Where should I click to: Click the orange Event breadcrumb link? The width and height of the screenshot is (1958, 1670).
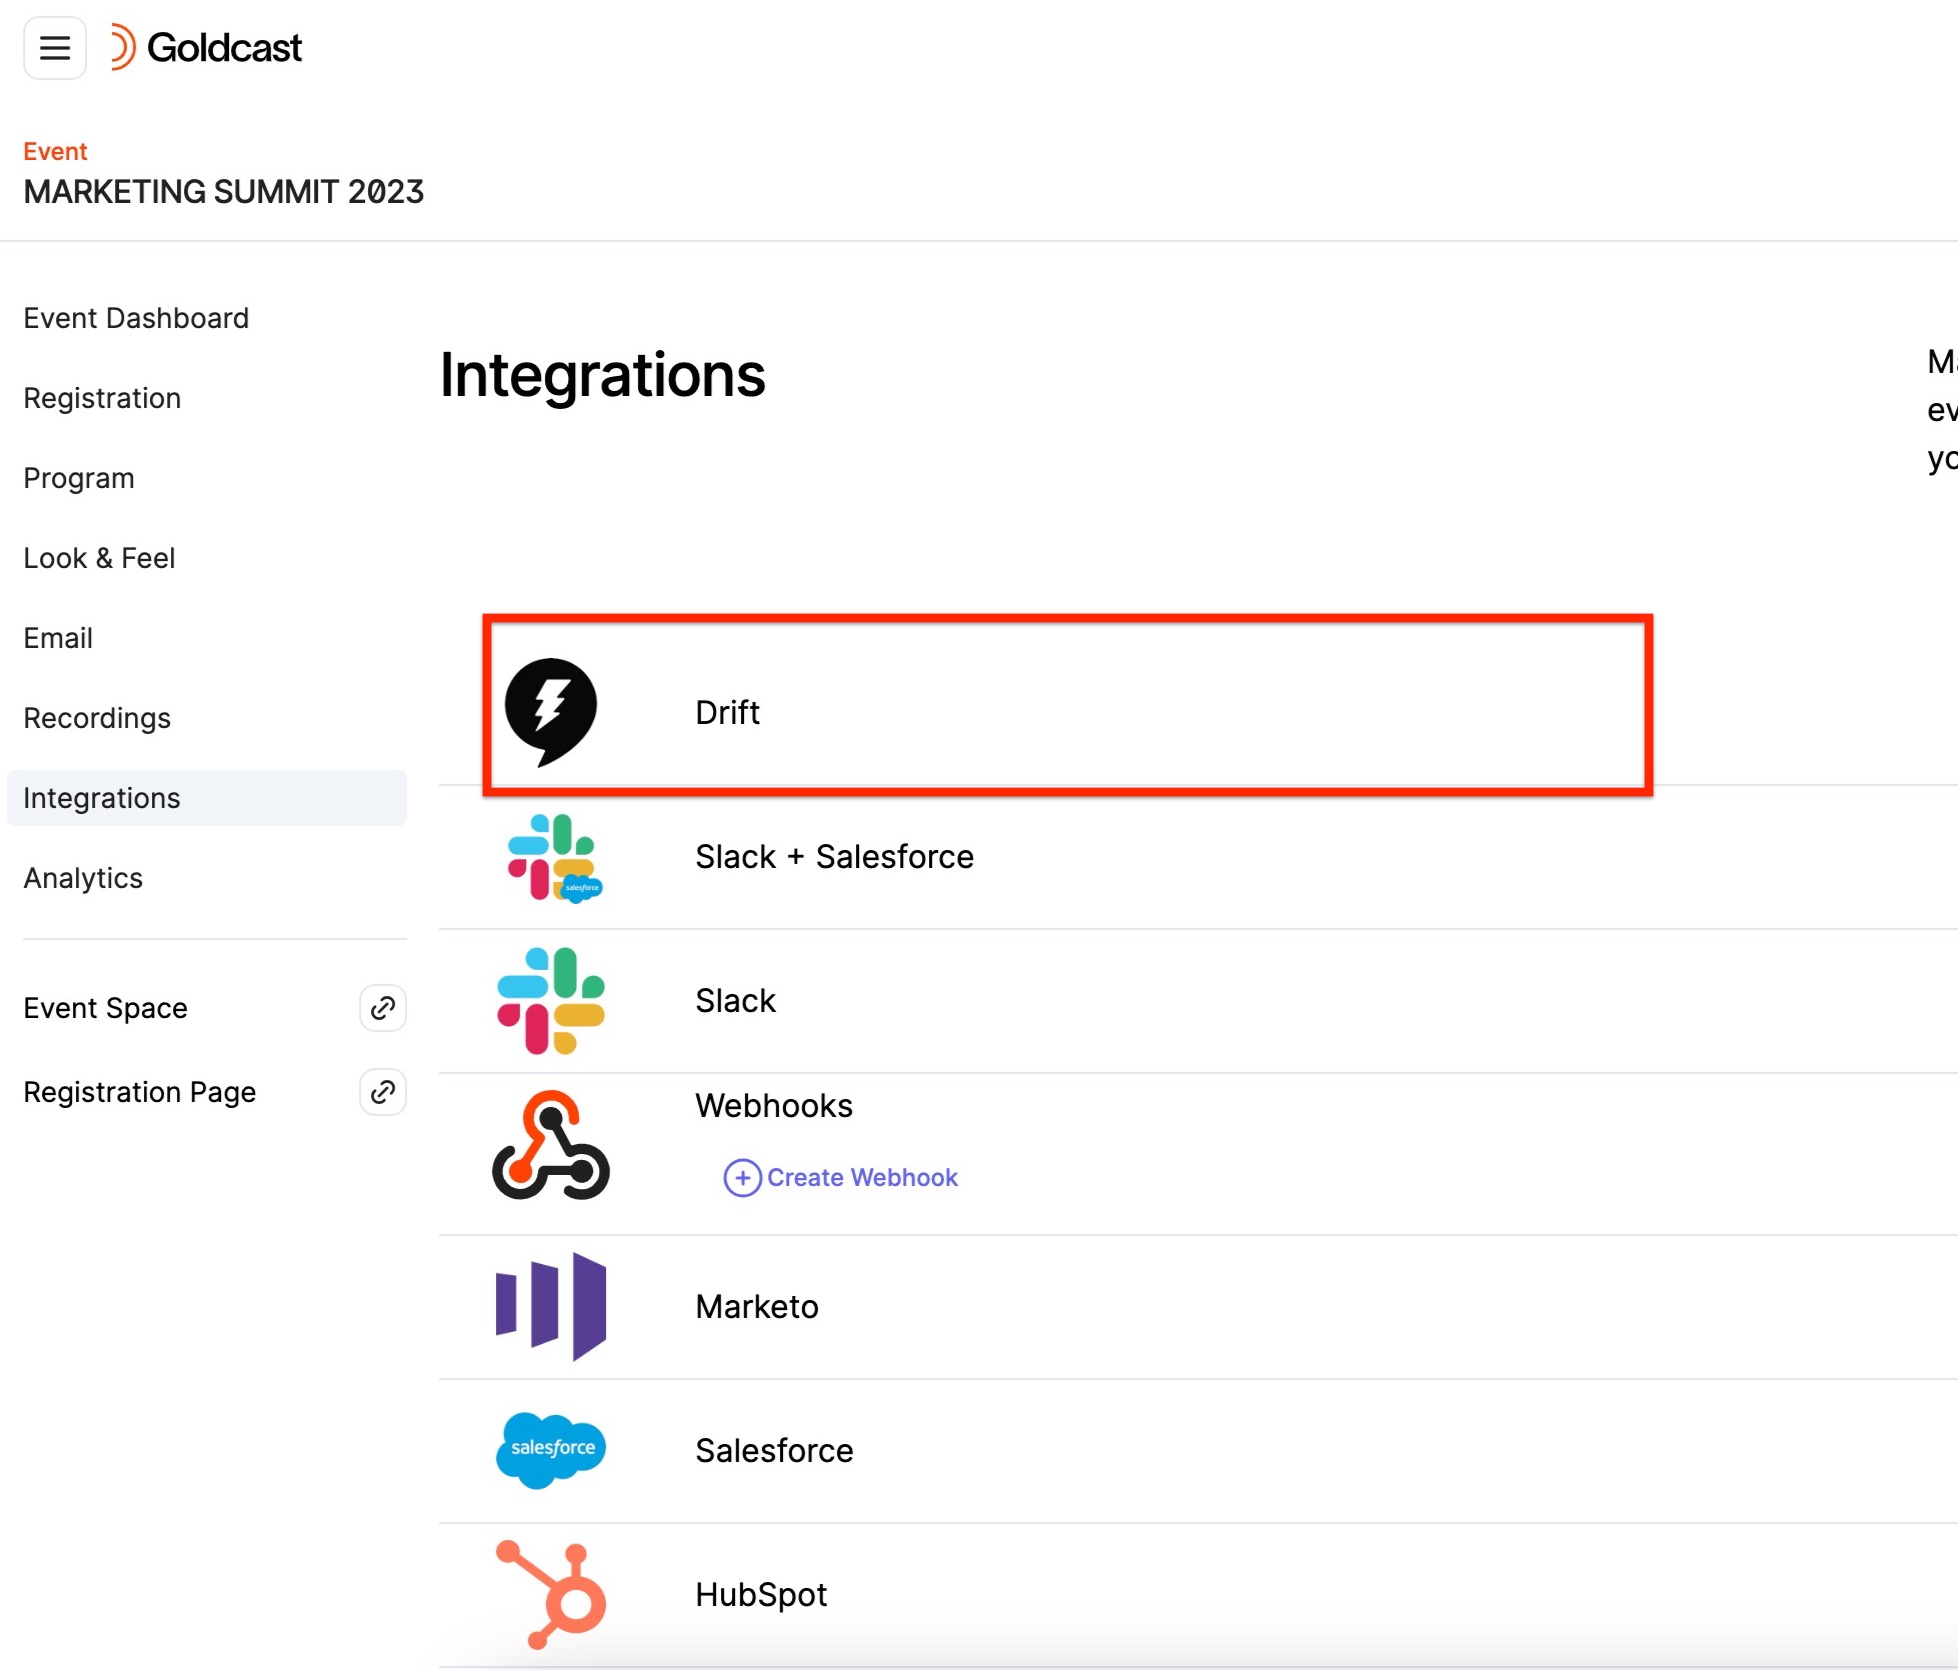pyautogui.click(x=55, y=151)
